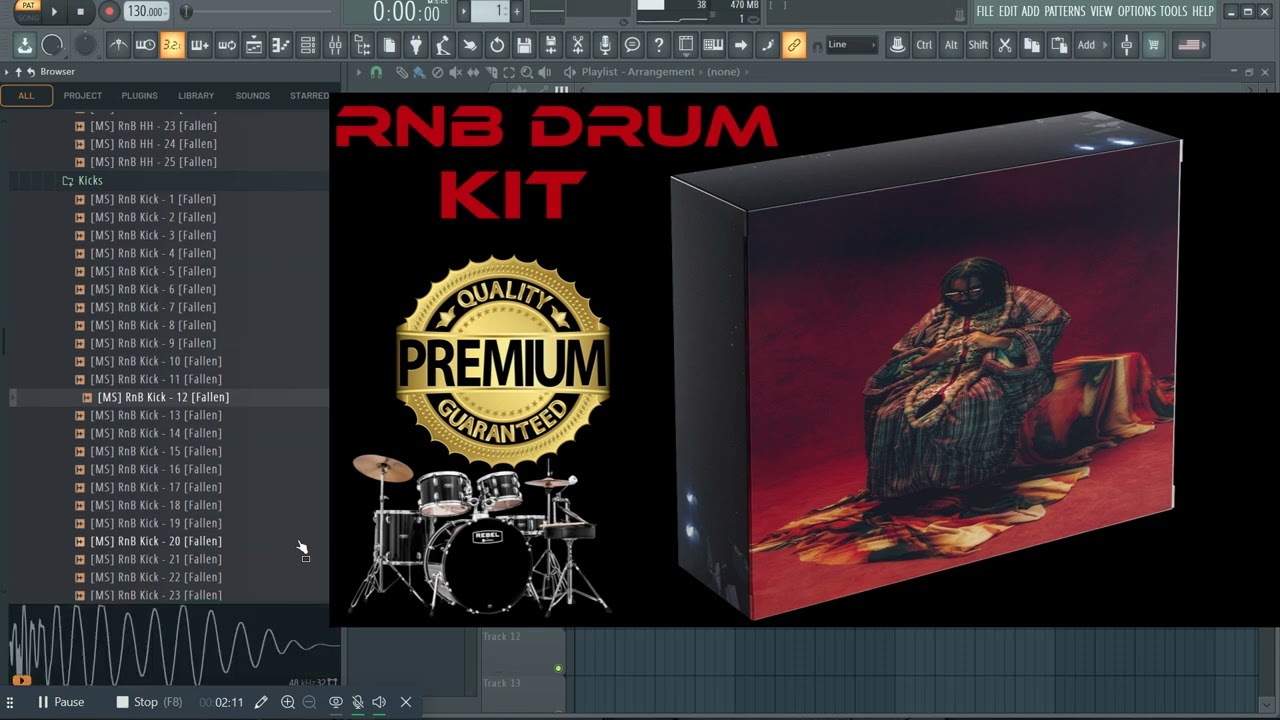This screenshot has height=720, width=1280.
Task: Select the PLUGINS browser tab
Action: pyautogui.click(x=139, y=96)
